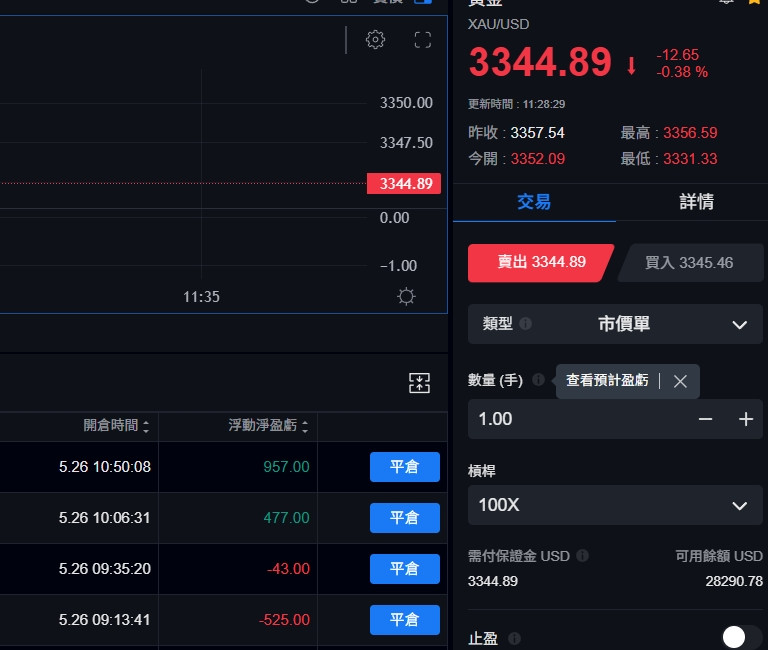Click info icon beside 需付保證金 USD
This screenshot has width=768, height=650.
(583, 556)
